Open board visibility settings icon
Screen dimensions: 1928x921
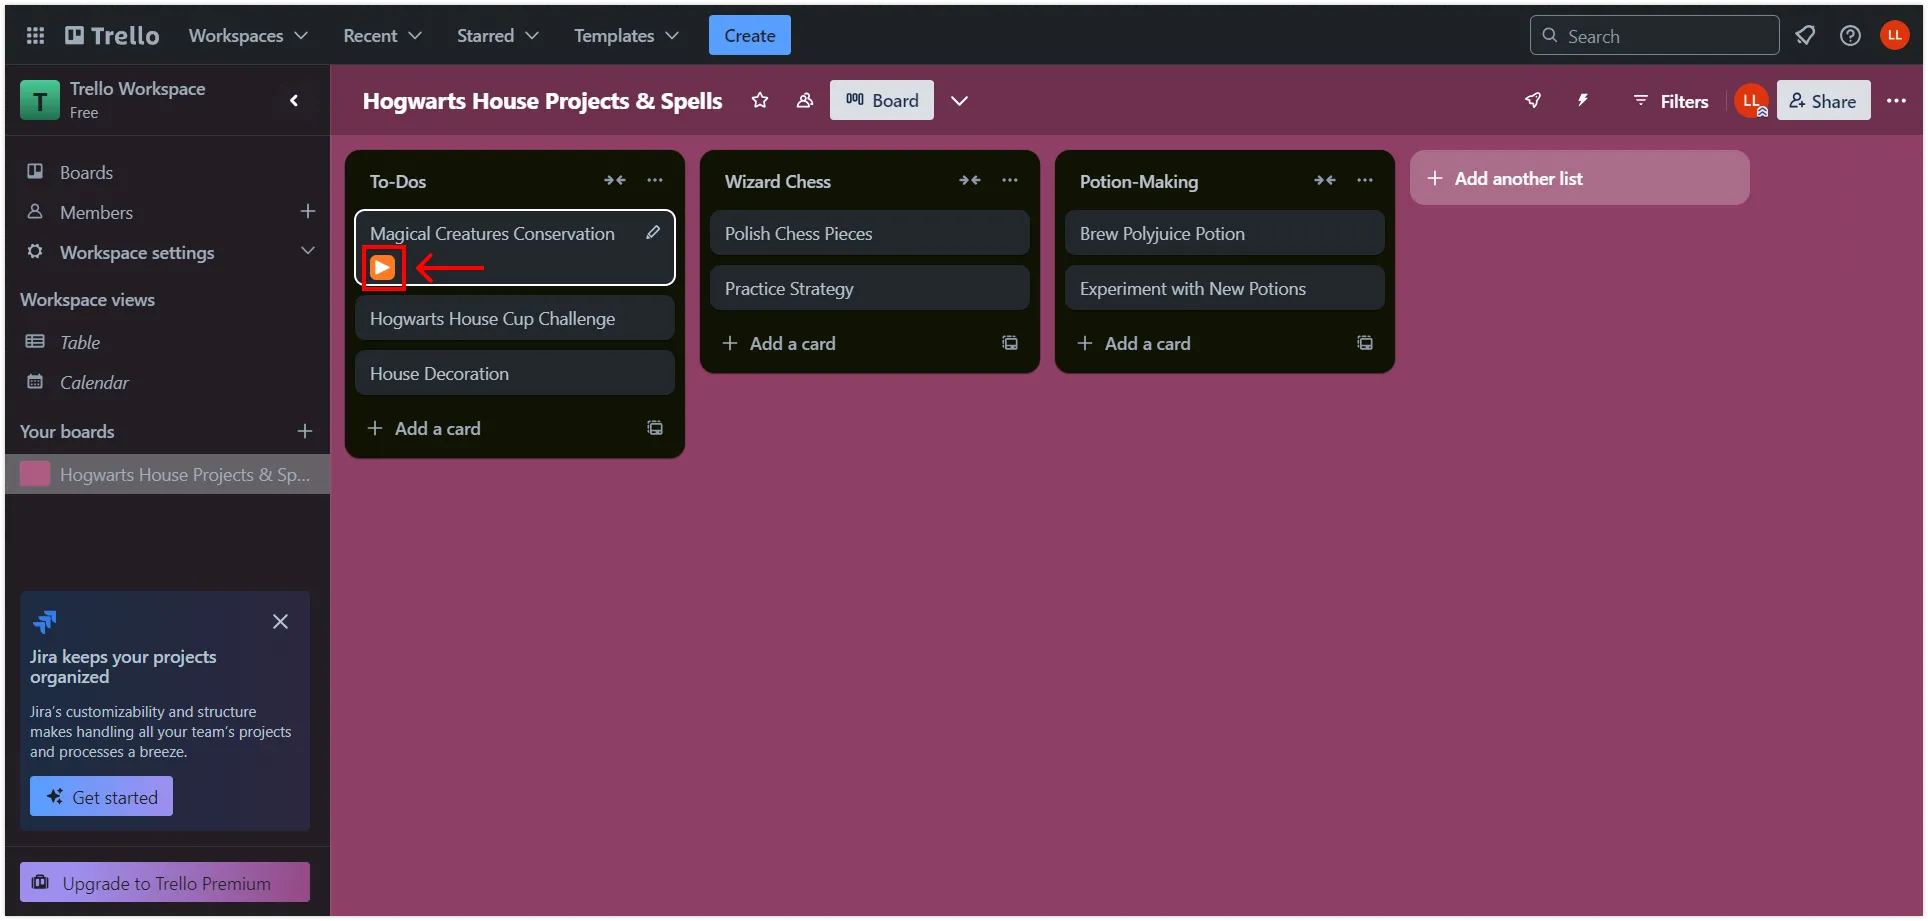[x=804, y=100]
